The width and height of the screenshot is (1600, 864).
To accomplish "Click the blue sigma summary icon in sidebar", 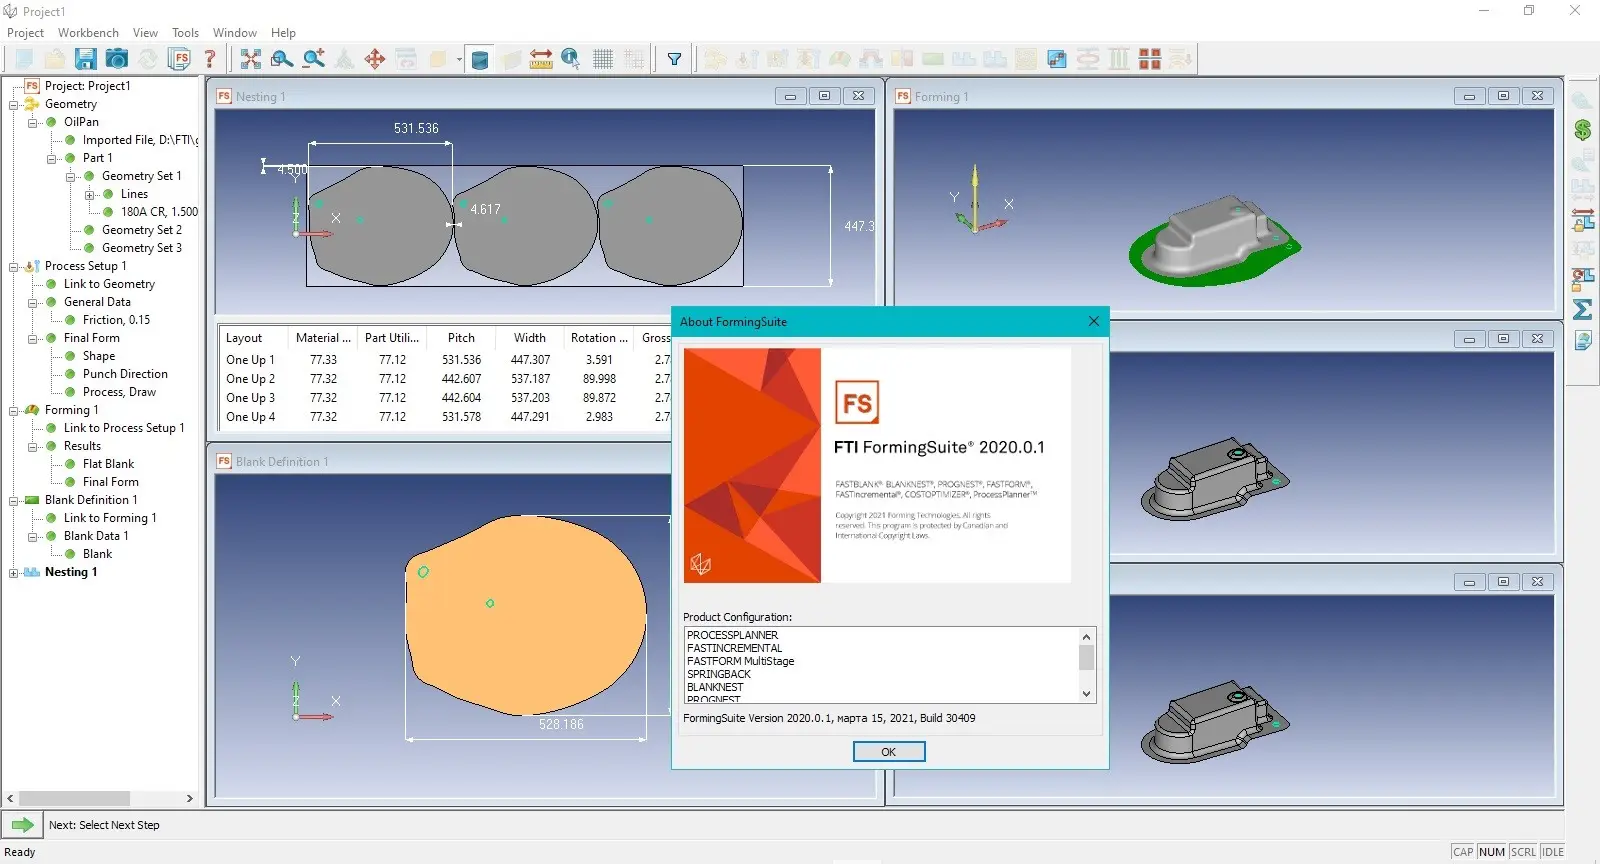I will pos(1582,310).
